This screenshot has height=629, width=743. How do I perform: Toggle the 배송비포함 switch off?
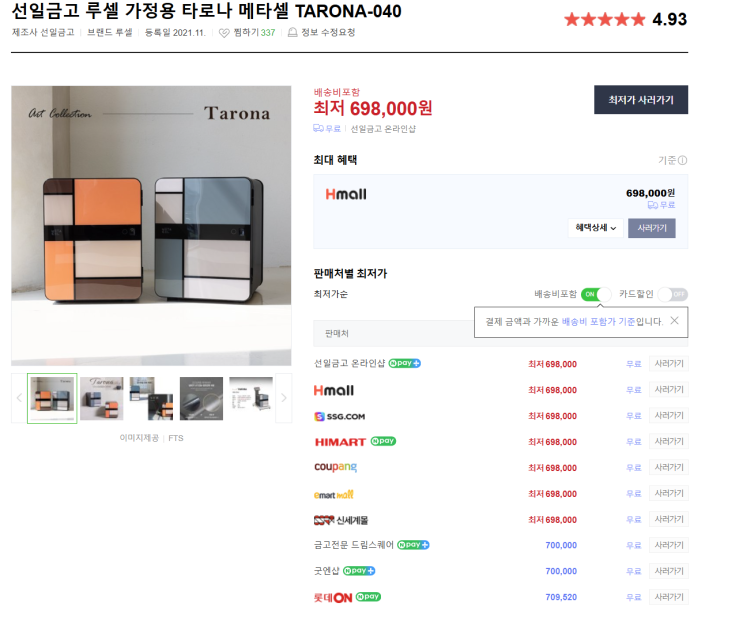(x=596, y=294)
